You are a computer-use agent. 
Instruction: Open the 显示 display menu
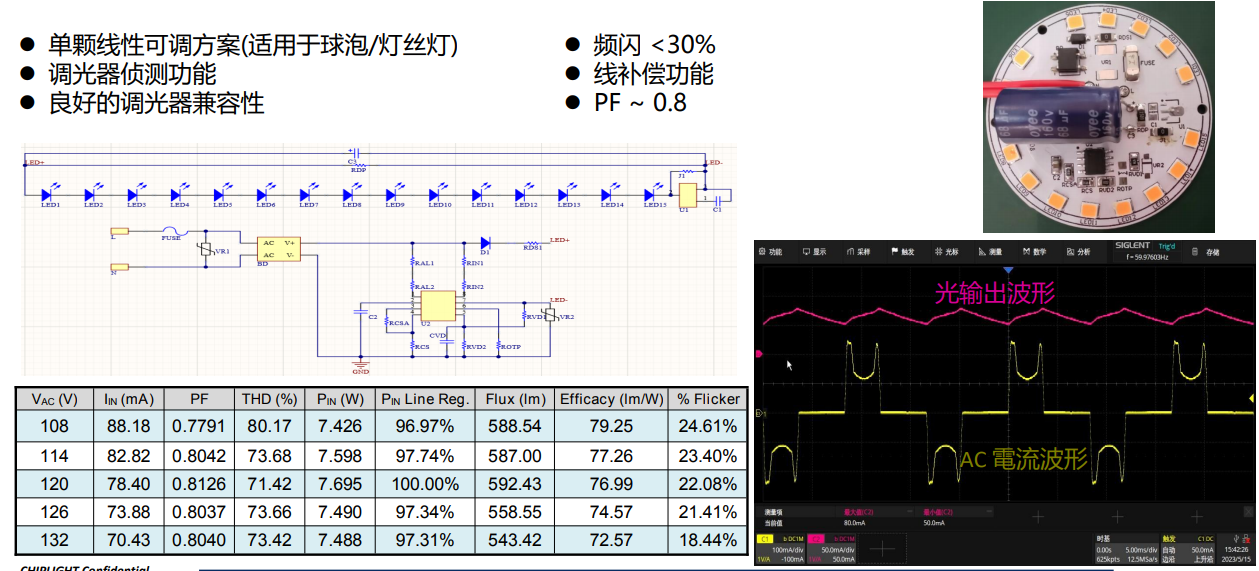tap(813, 252)
